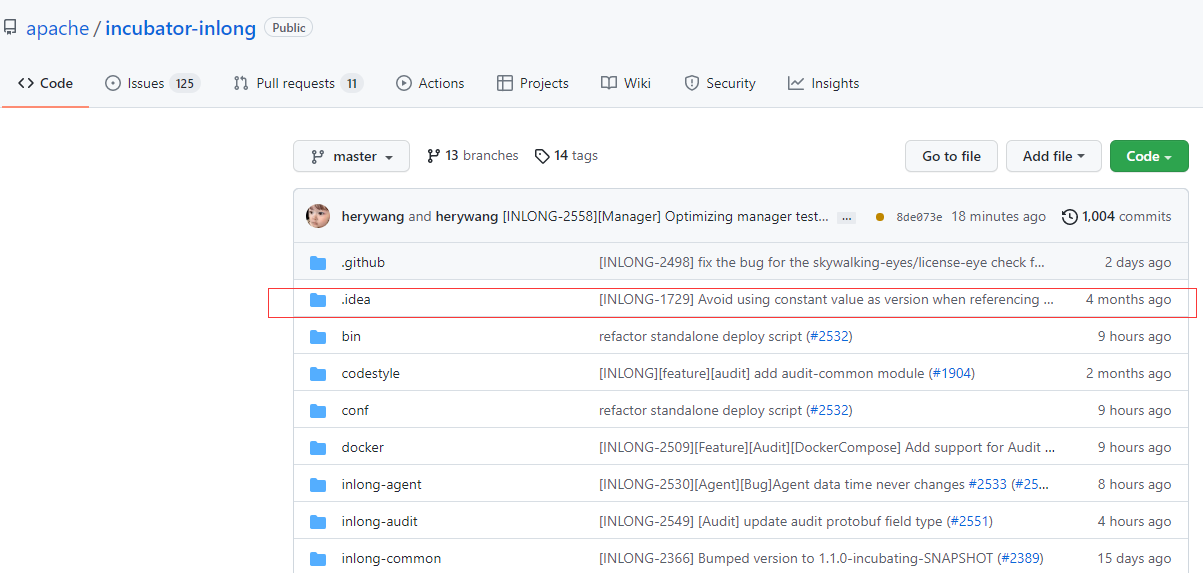Open the .github folder icon

coord(318,263)
